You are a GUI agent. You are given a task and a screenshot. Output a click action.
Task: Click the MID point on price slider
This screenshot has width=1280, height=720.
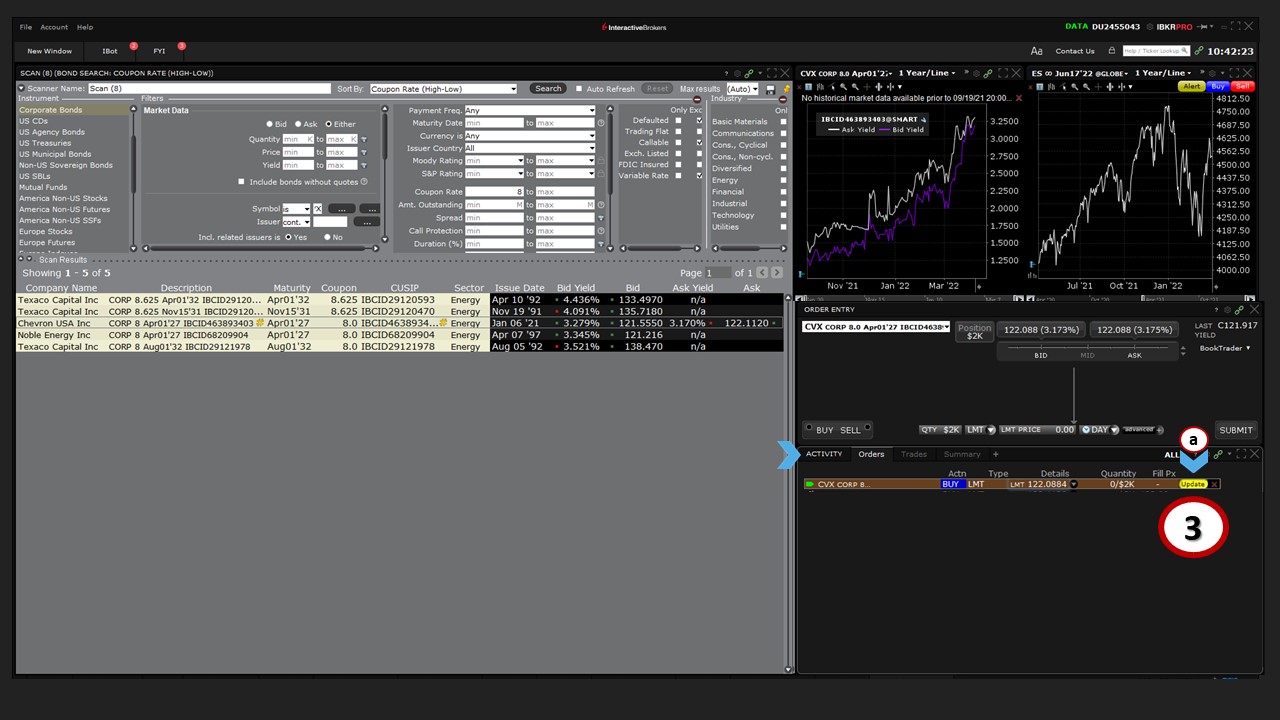[x=1087, y=355]
